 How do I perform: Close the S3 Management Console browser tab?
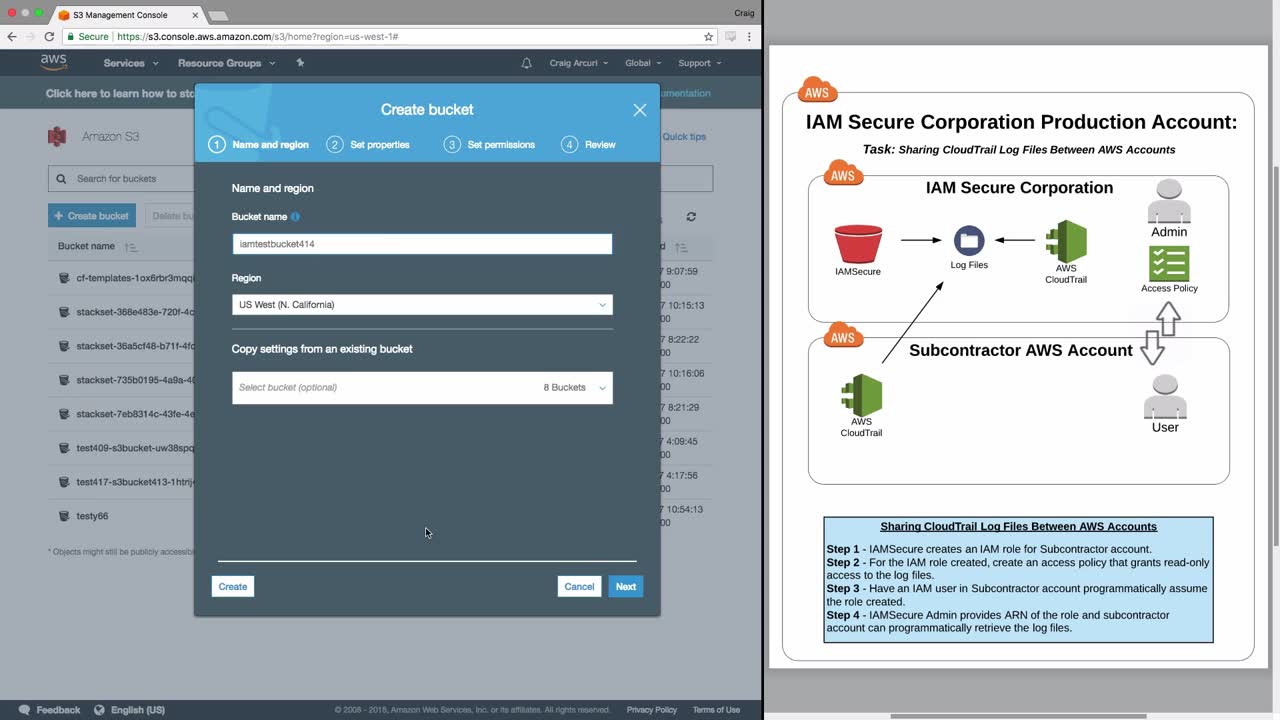(195, 15)
